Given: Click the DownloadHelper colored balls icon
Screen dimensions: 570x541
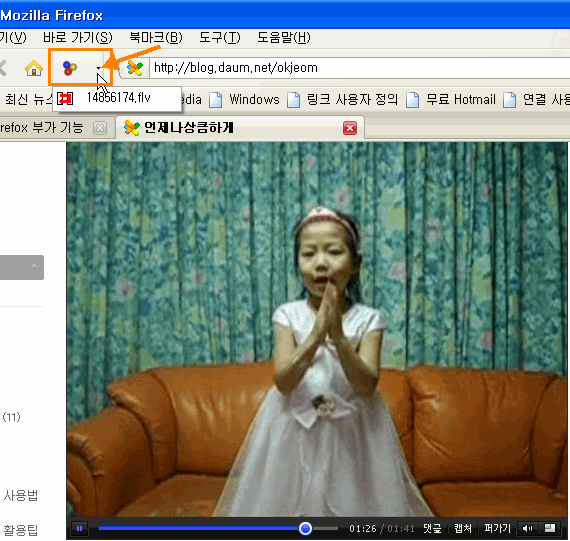Looking at the screenshot, I should (70, 68).
